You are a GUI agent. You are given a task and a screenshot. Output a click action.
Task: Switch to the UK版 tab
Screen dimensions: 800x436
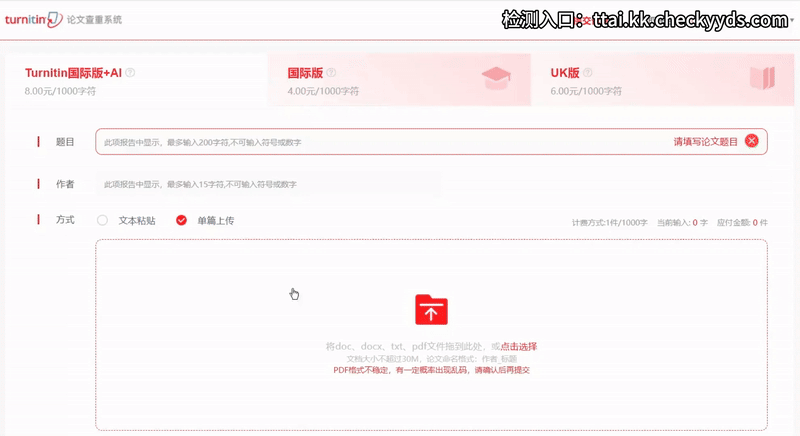564,73
